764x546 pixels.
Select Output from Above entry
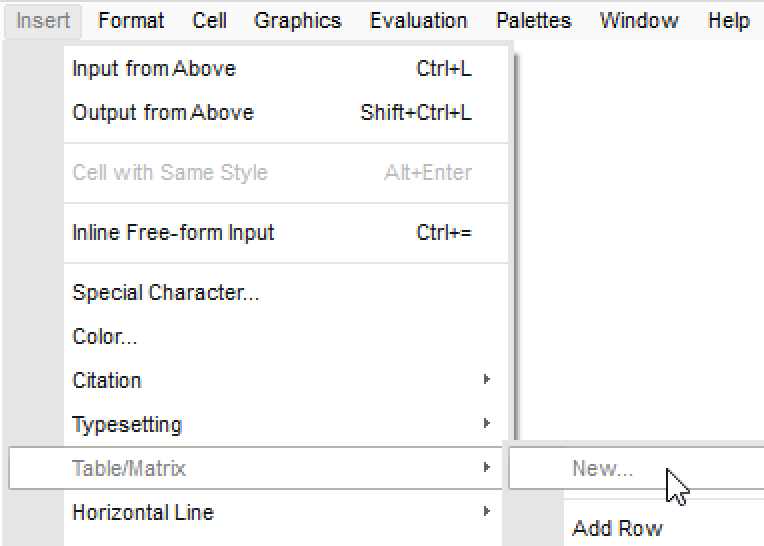pos(163,113)
